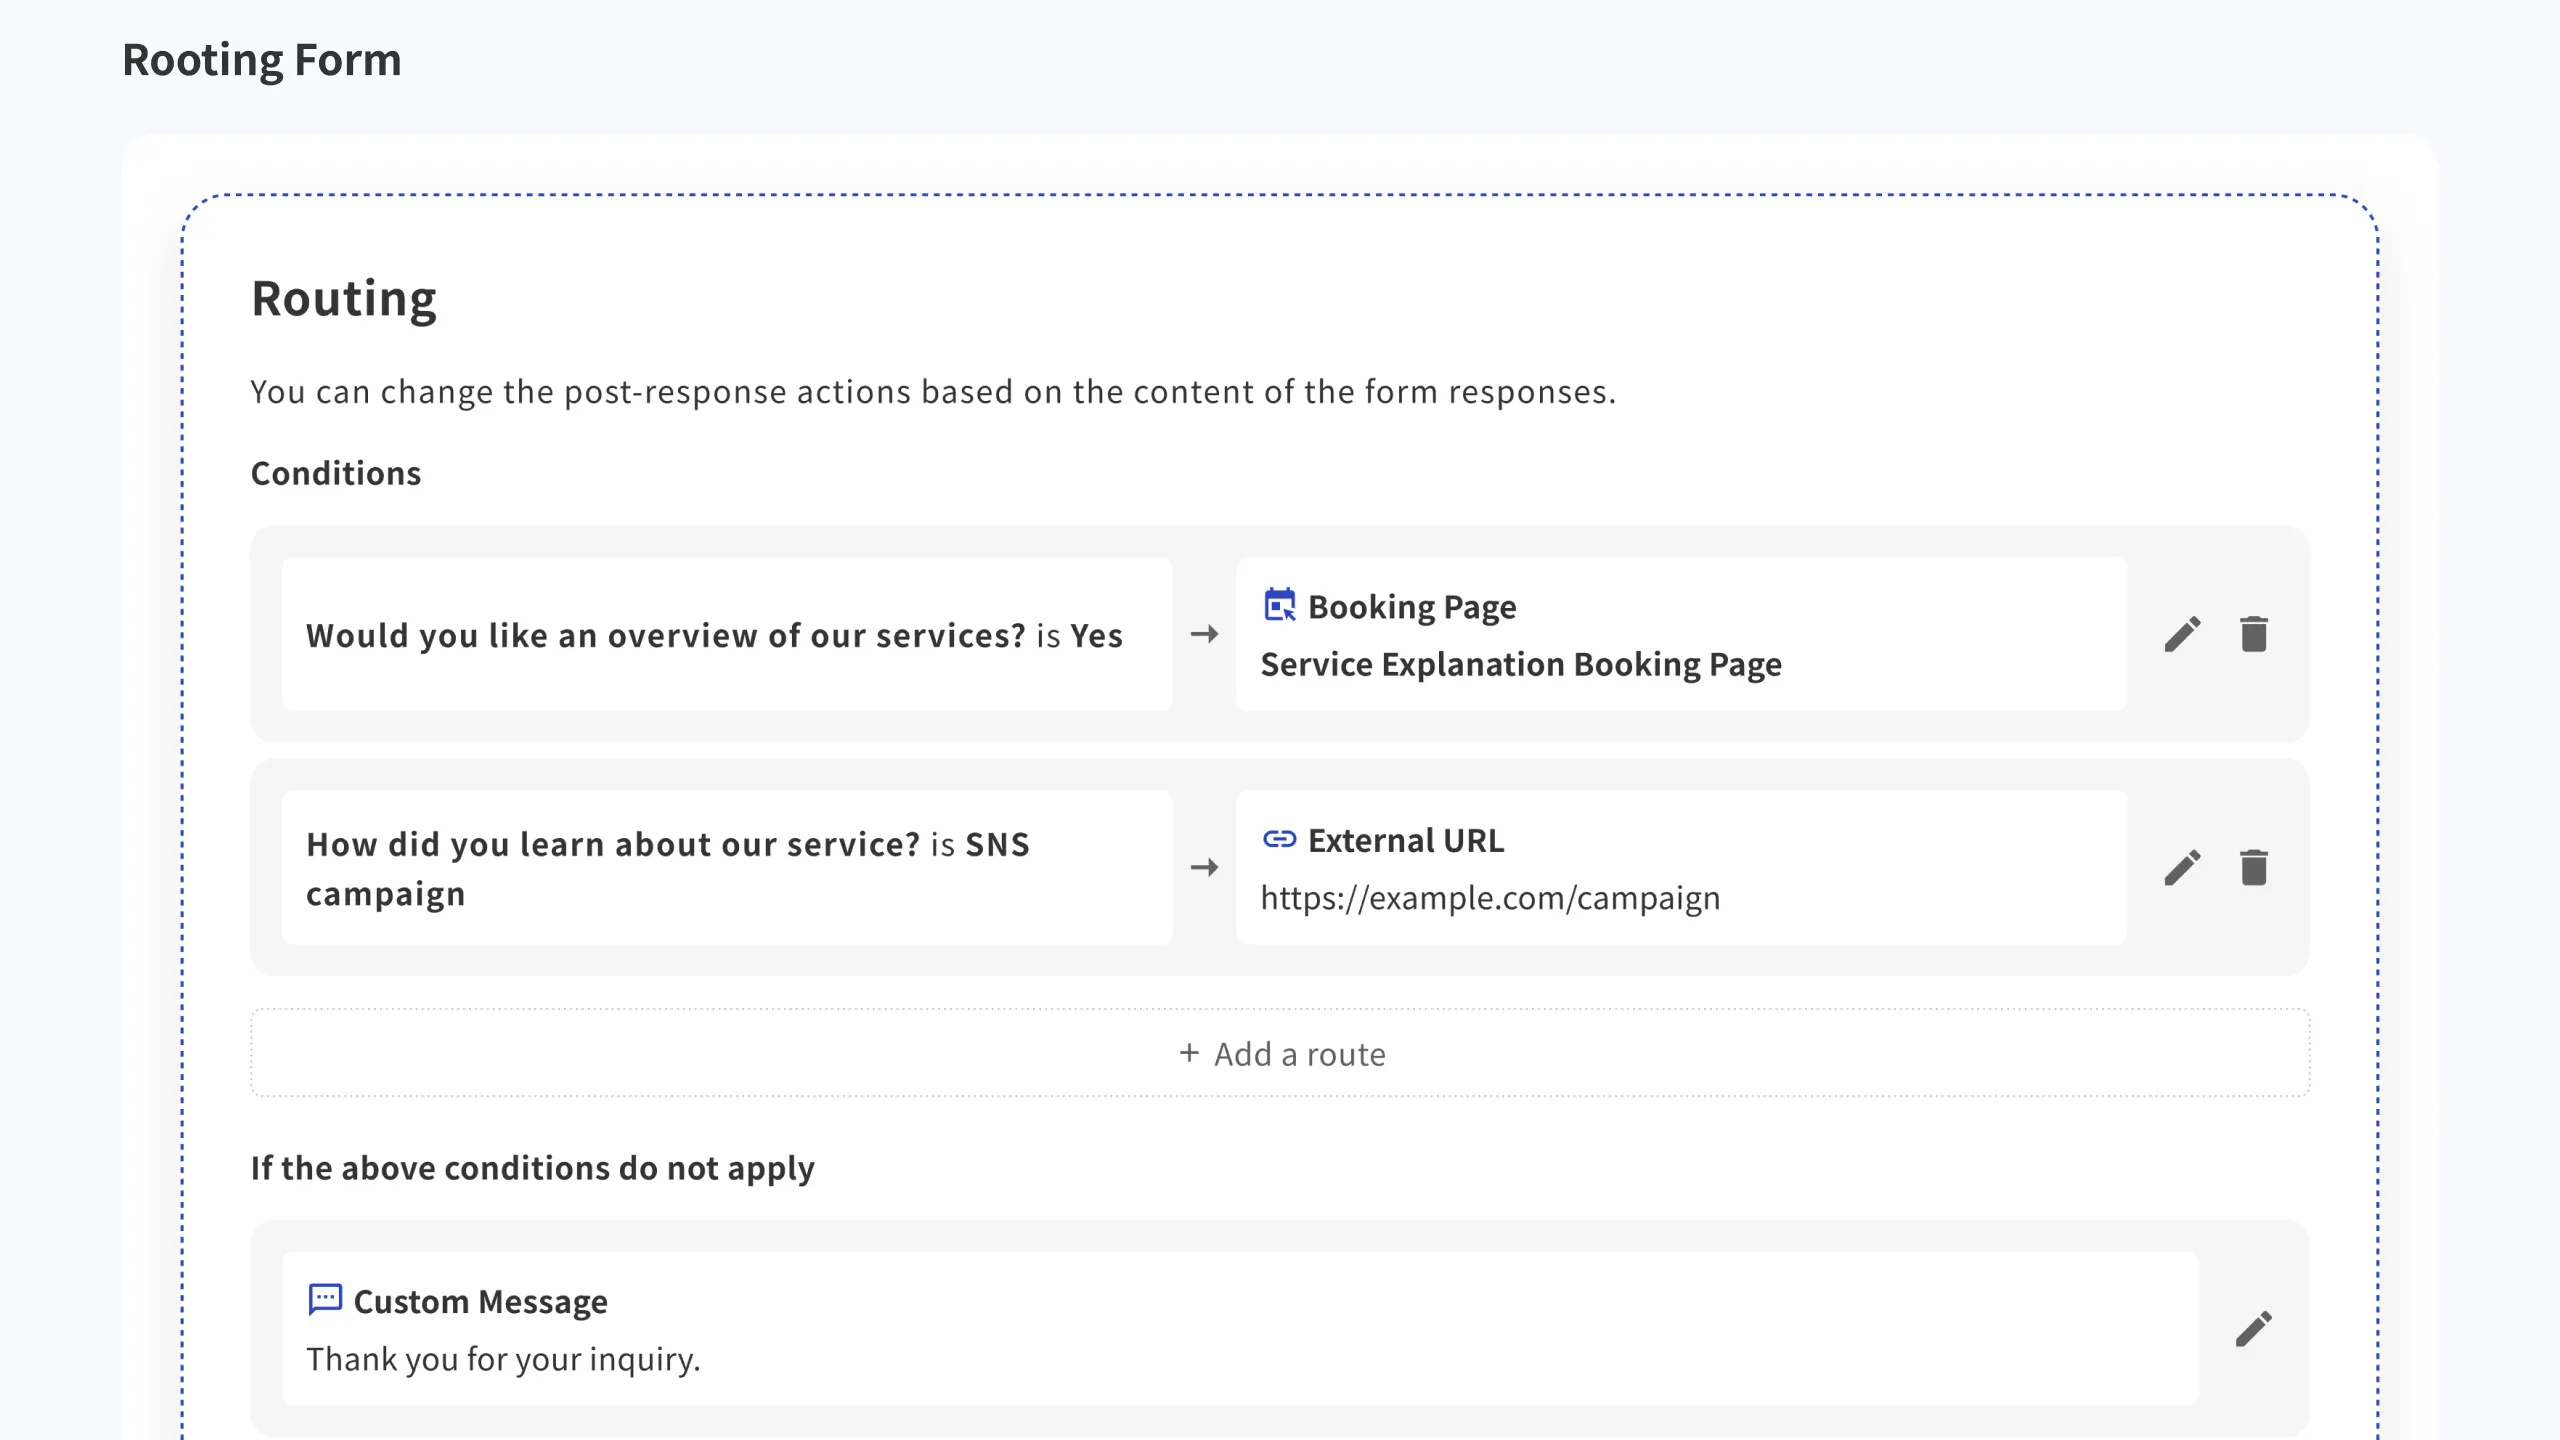The width and height of the screenshot is (2560, 1440).
Task: Click the pencil icon on the Booking Page route
Action: click(2183, 633)
